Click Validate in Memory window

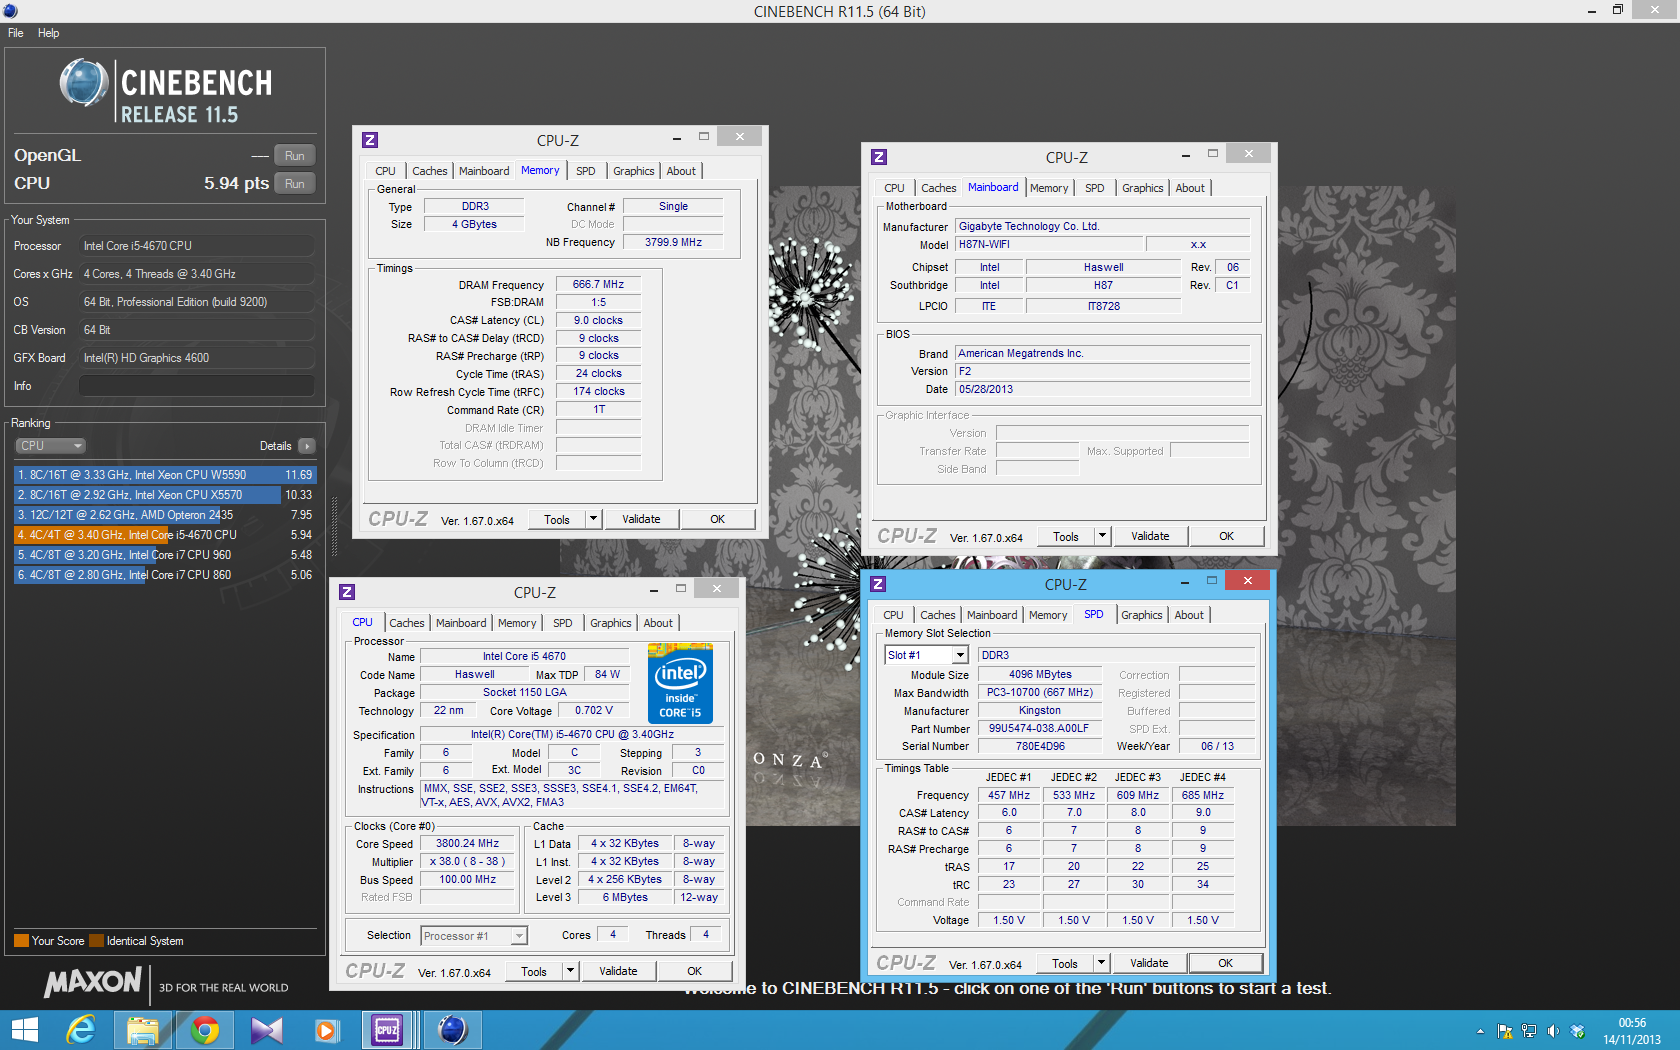tap(641, 519)
